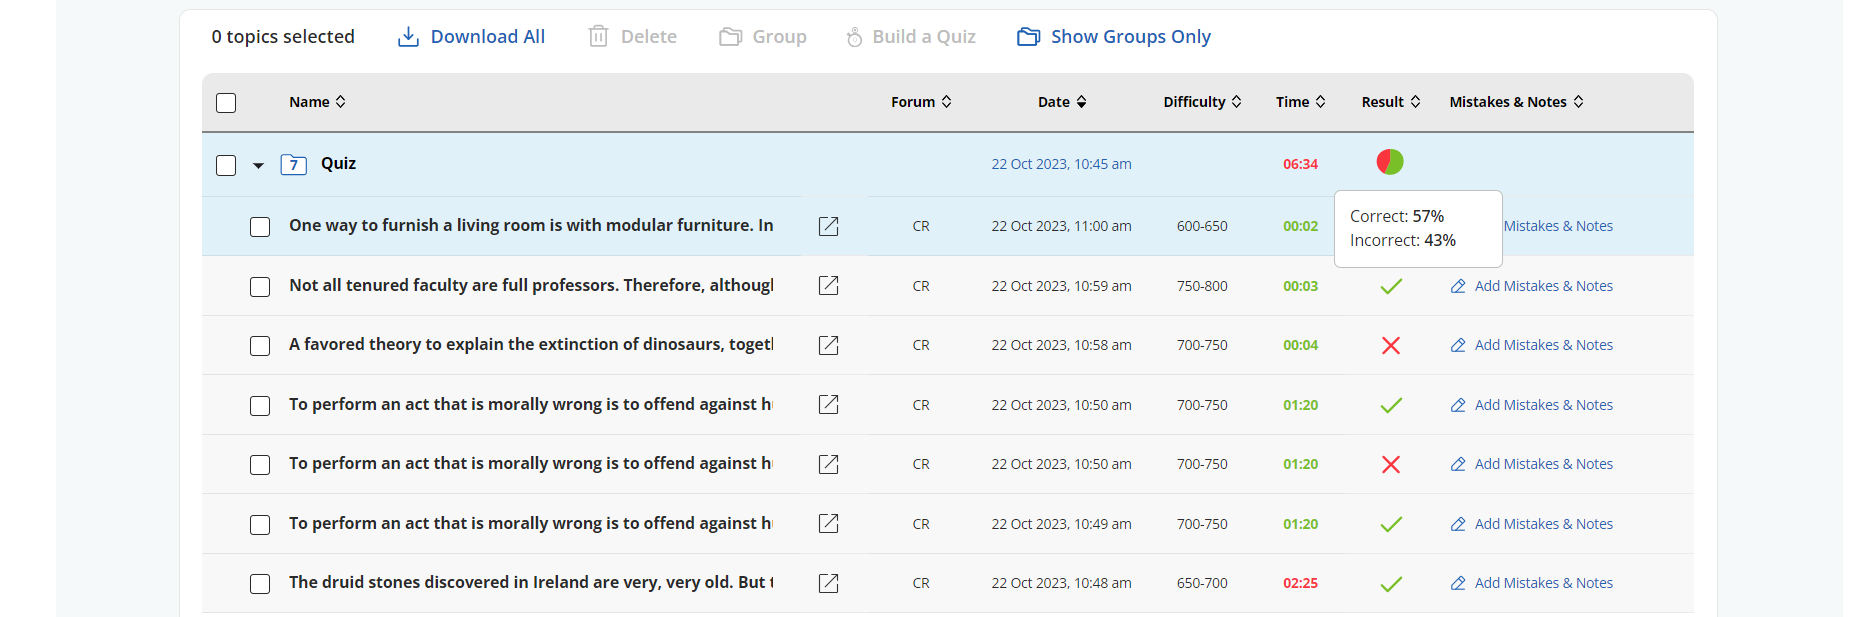
Task: Collapse the Quiz group with the arrow
Action: point(258,165)
